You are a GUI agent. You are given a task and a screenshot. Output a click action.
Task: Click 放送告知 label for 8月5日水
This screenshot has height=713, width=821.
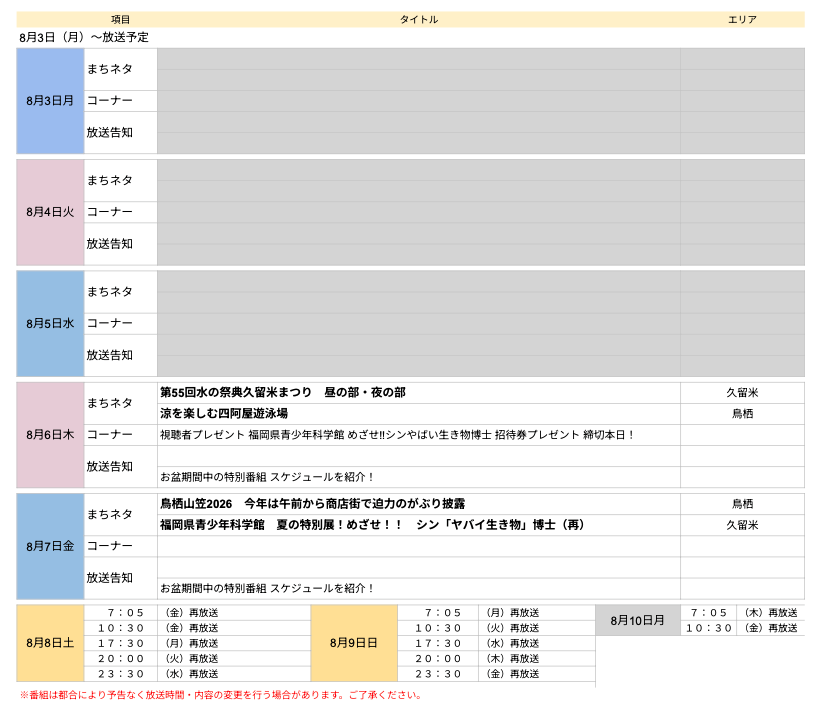pos(110,355)
